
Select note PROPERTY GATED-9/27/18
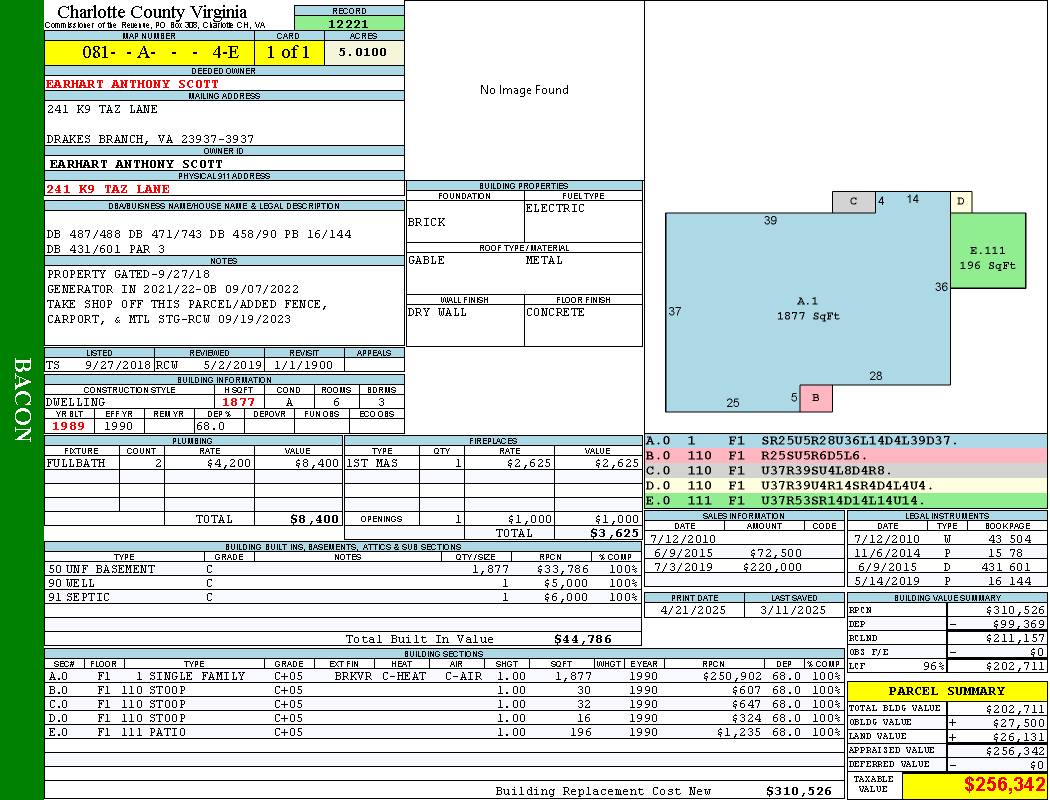128,274
